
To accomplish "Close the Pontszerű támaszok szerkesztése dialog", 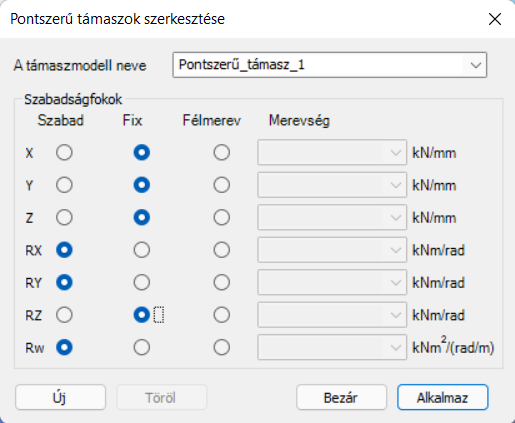I will (x=495, y=19).
